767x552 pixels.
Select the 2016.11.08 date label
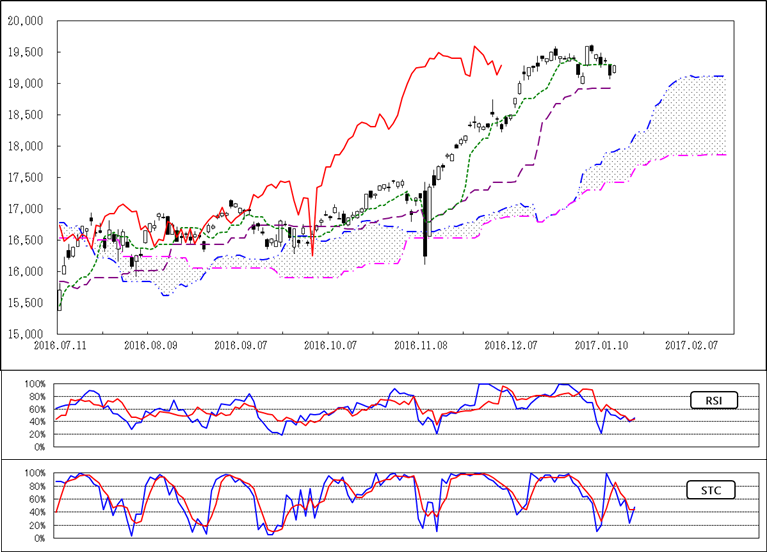point(420,343)
